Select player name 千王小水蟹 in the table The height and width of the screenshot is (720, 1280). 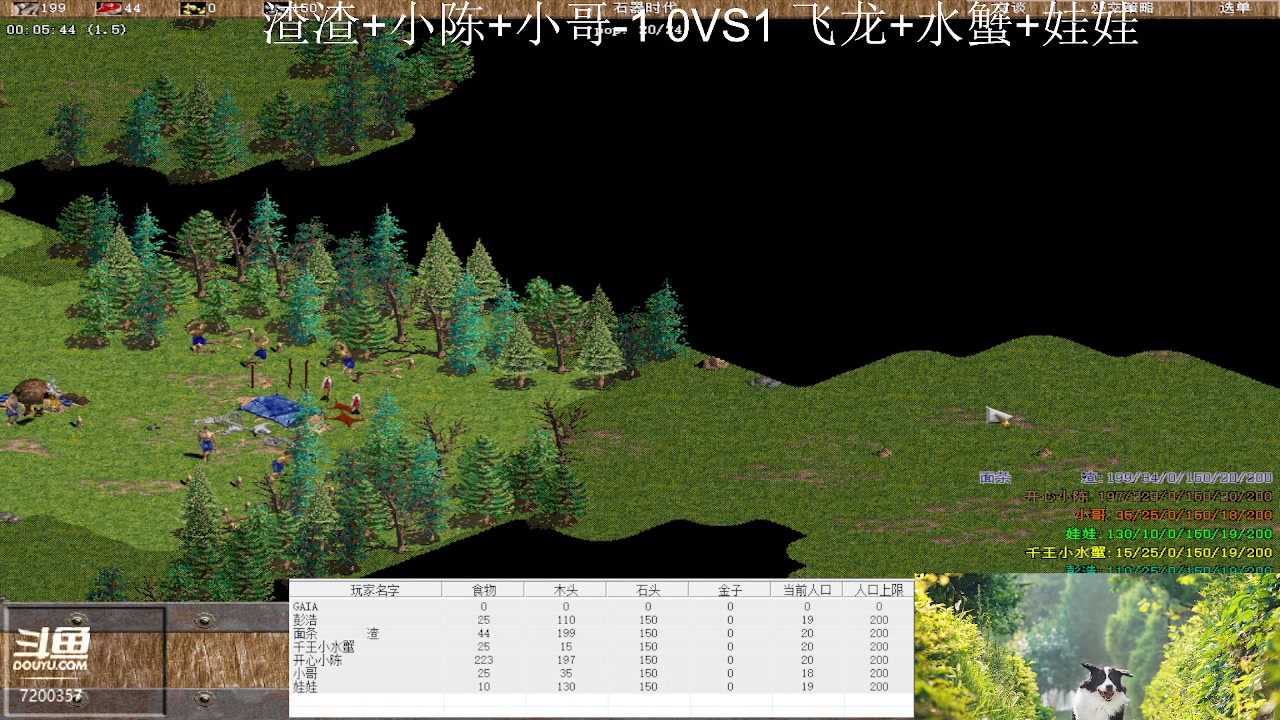tap(323, 647)
